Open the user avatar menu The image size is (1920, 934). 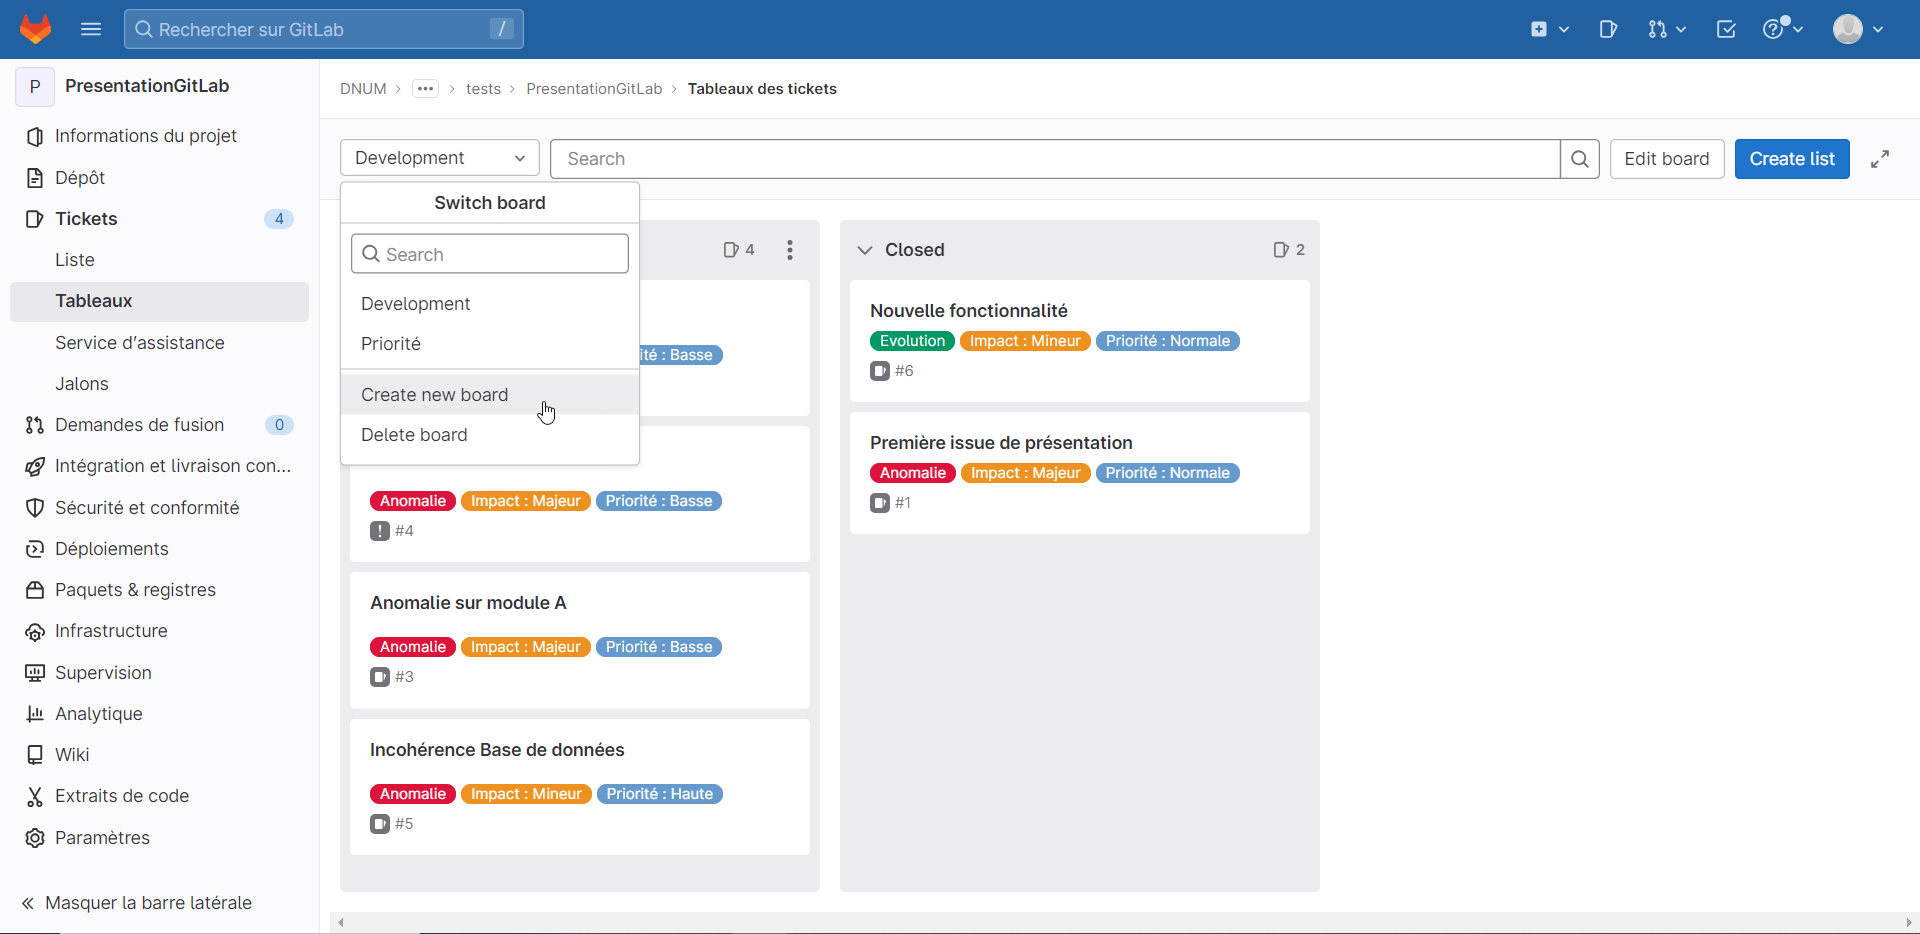tap(1857, 29)
